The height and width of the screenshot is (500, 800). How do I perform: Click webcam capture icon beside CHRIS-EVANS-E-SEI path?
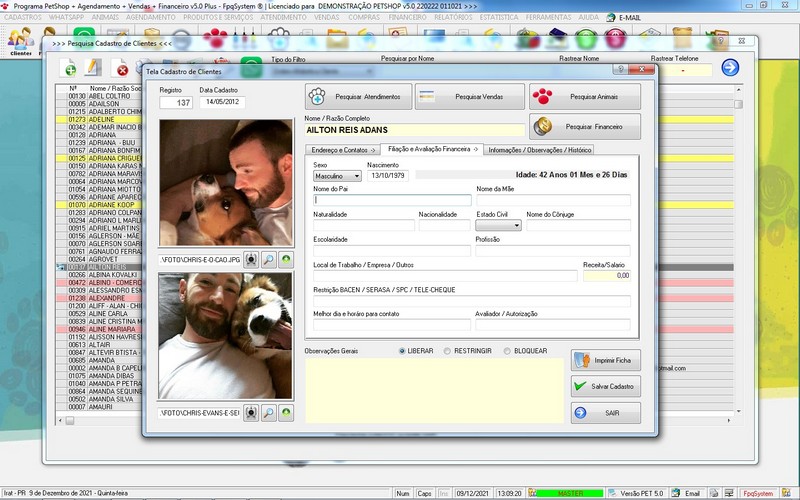point(251,413)
